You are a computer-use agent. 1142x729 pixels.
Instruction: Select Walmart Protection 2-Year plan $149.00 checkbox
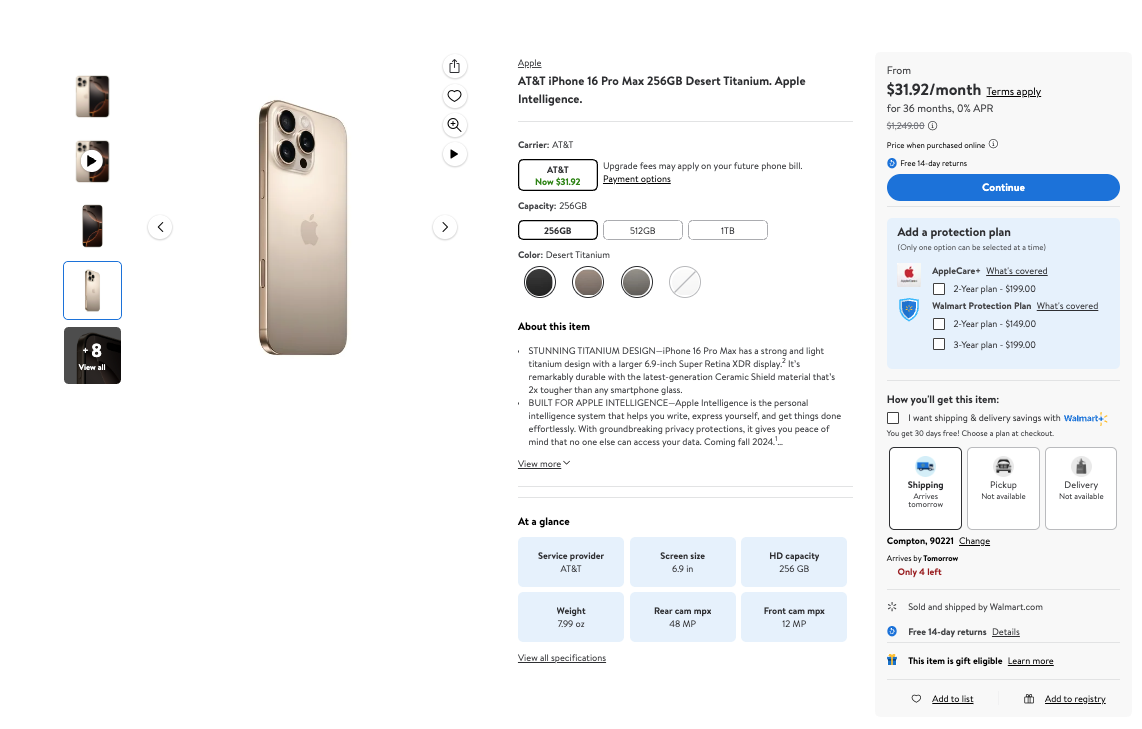pos(939,324)
